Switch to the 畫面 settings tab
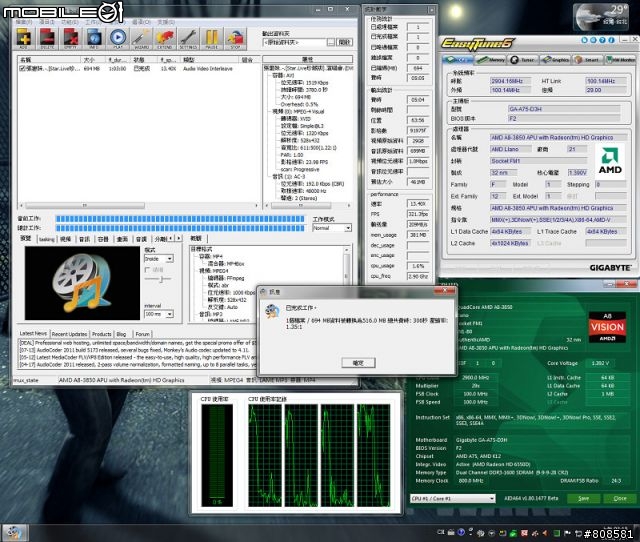The width and height of the screenshot is (640, 542). pyautogui.click(x=122, y=239)
